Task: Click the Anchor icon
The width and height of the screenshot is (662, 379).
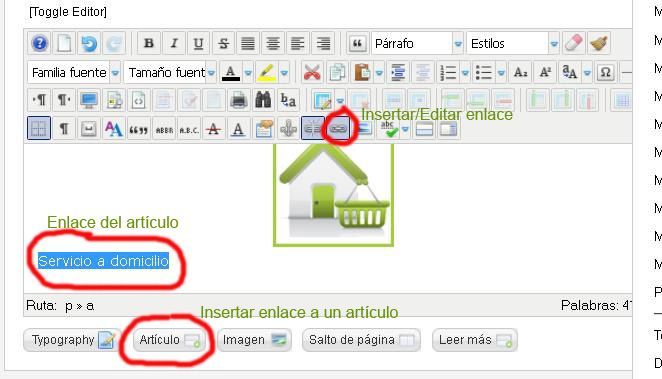Action: pyautogui.click(x=288, y=128)
